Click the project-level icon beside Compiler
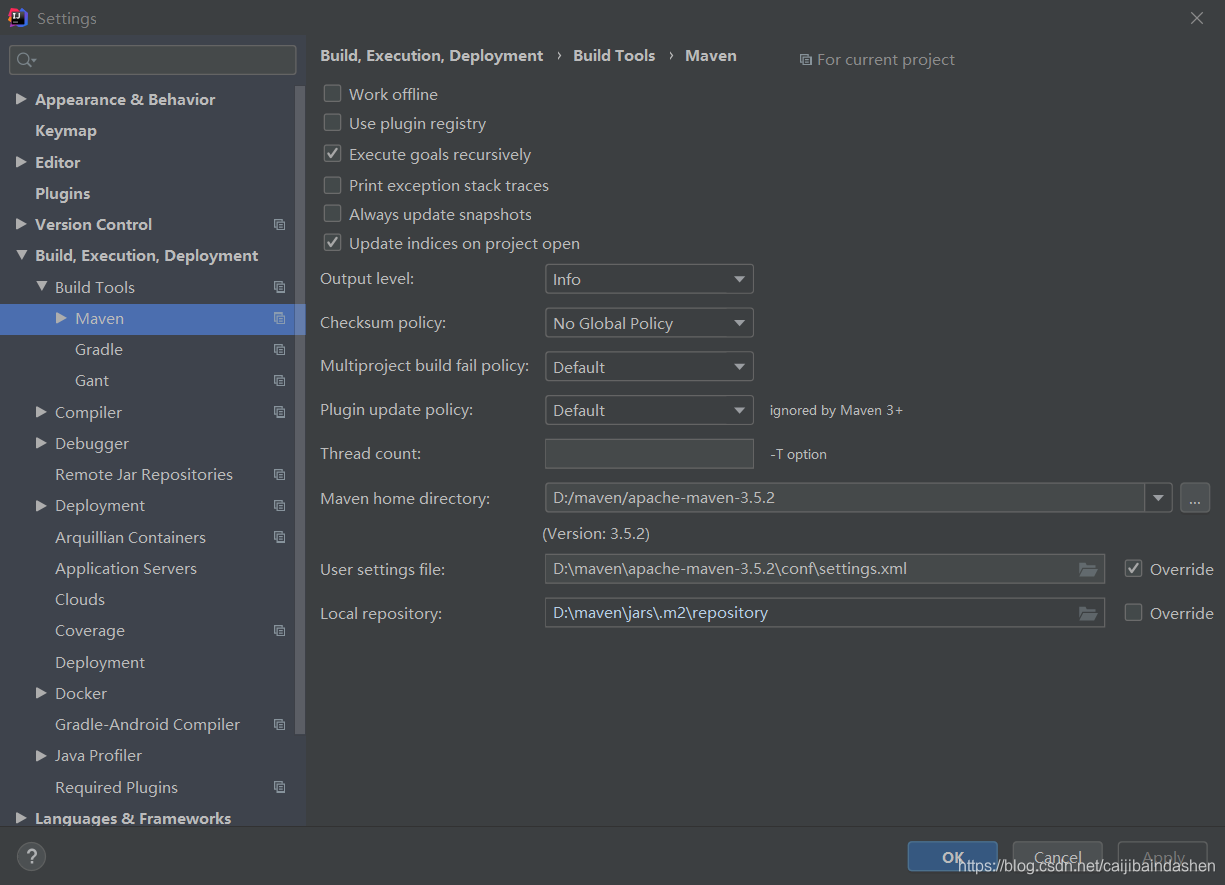 (x=280, y=412)
